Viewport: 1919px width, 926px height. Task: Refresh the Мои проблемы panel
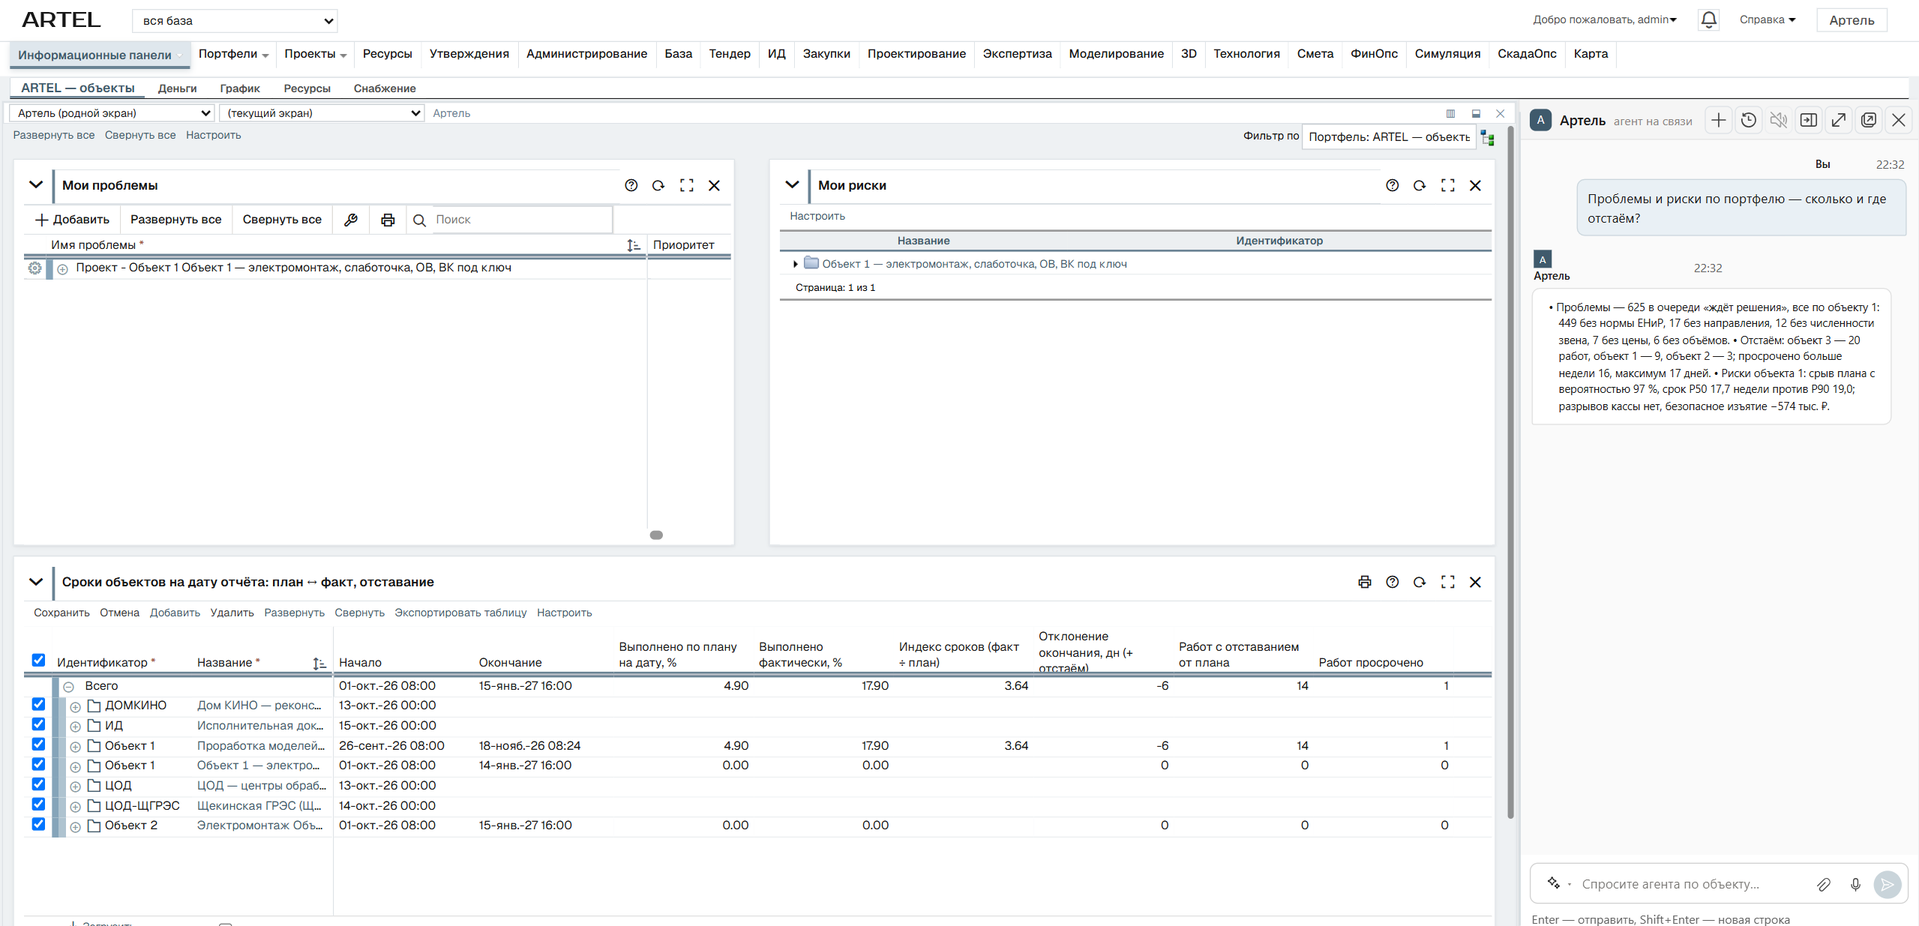(658, 185)
